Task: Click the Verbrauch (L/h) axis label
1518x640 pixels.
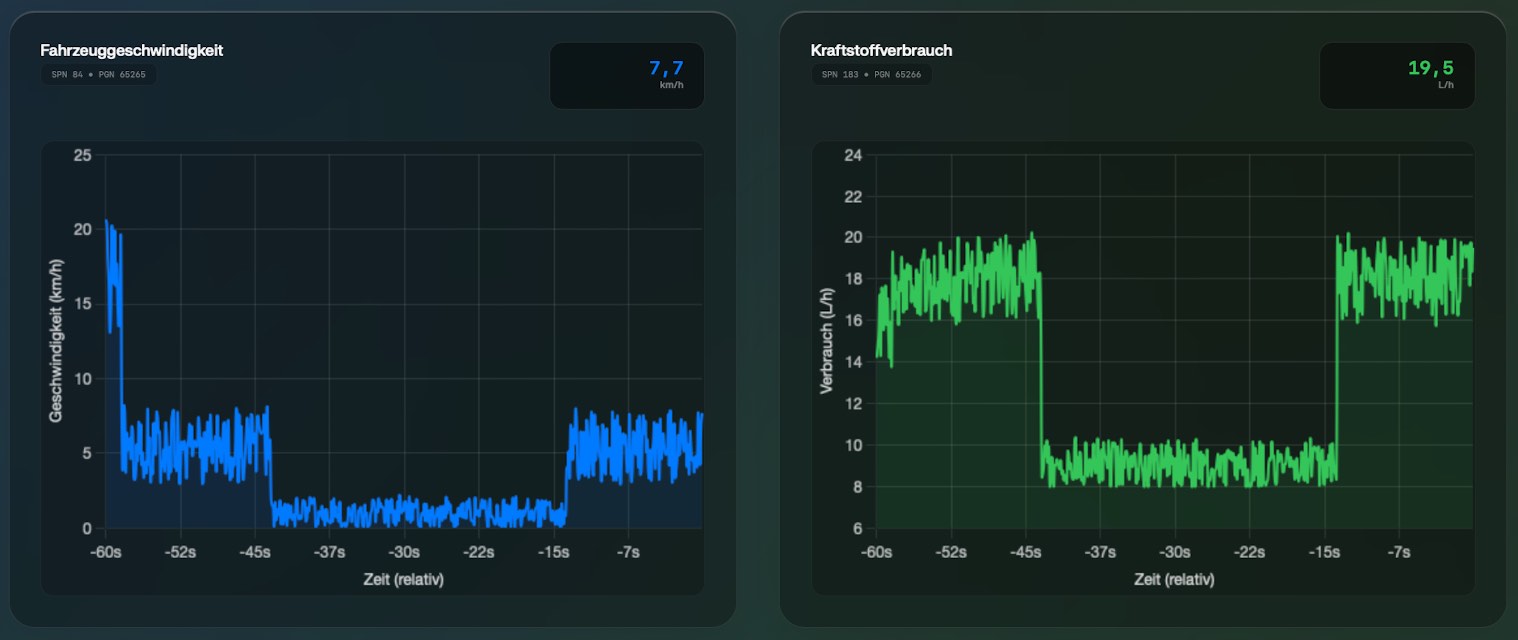Action: pyautogui.click(x=826, y=341)
